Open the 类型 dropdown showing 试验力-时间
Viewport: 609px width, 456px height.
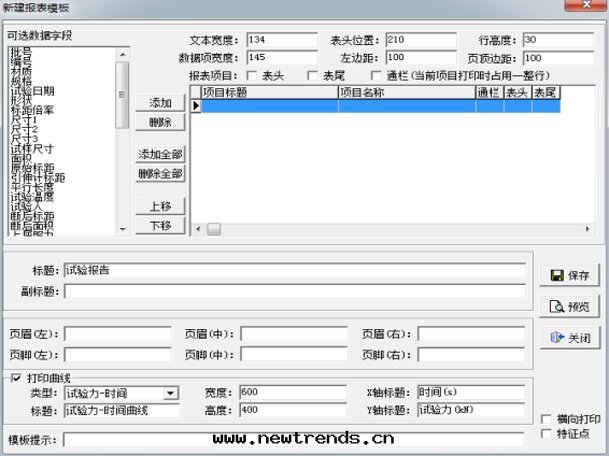170,393
